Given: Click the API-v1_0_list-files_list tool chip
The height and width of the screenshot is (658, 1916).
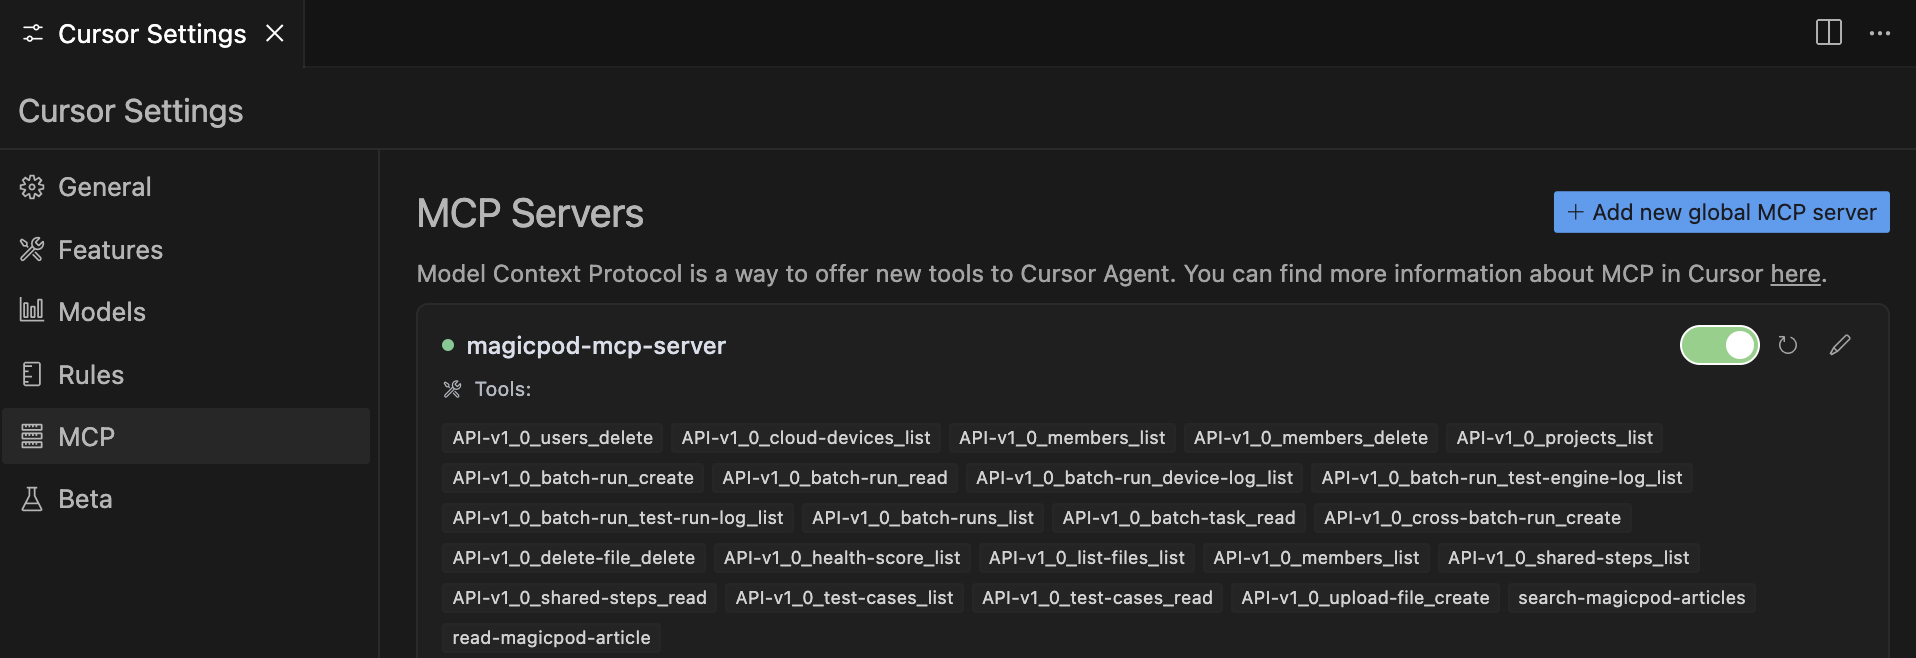Looking at the screenshot, I should (1087, 558).
